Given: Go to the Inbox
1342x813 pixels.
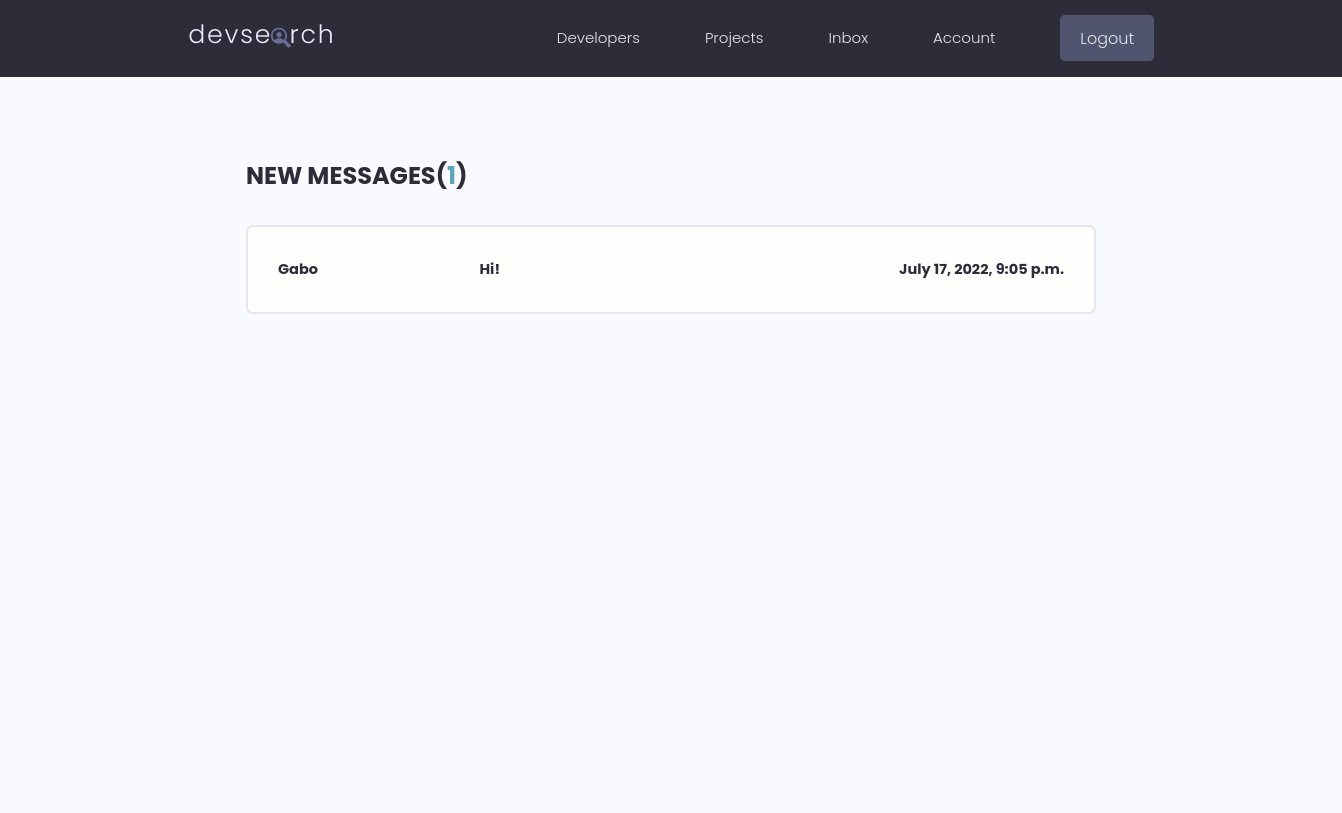Looking at the screenshot, I should pyautogui.click(x=847, y=37).
